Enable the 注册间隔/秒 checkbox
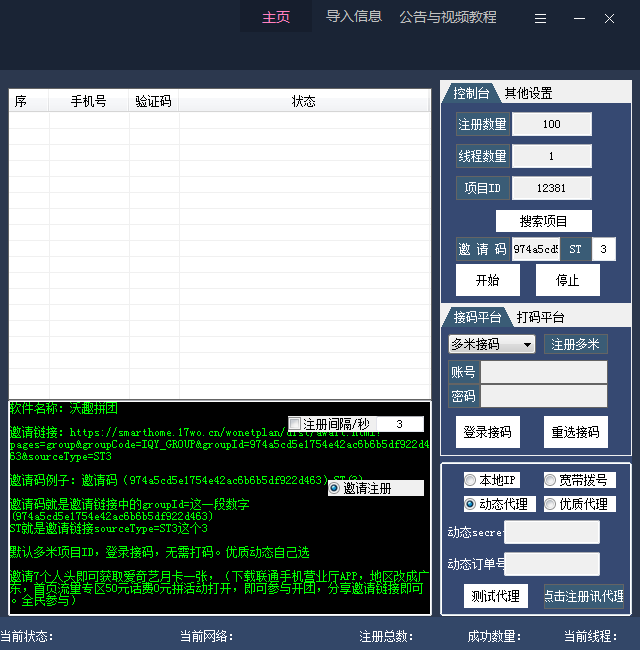This screenshot has width=640, height=650. tap(295, 424)
